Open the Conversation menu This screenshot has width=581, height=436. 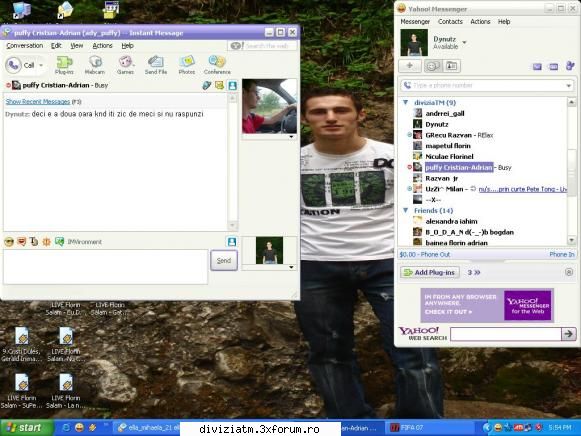[24, 46]
